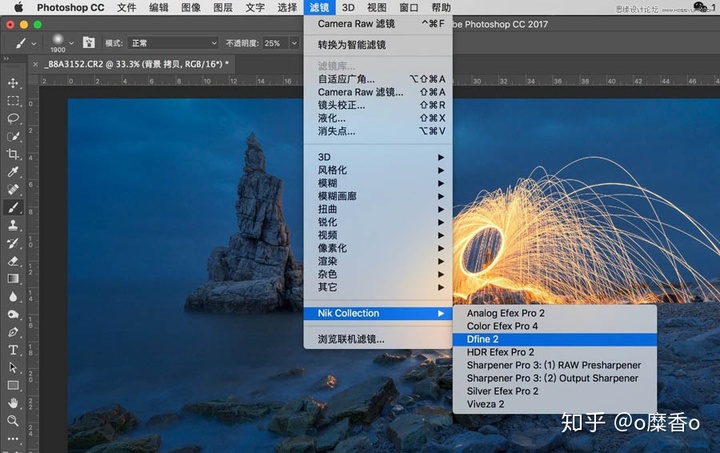Expand the 渲染 submenu
The image size is (720, 453).
pos(378,261)
